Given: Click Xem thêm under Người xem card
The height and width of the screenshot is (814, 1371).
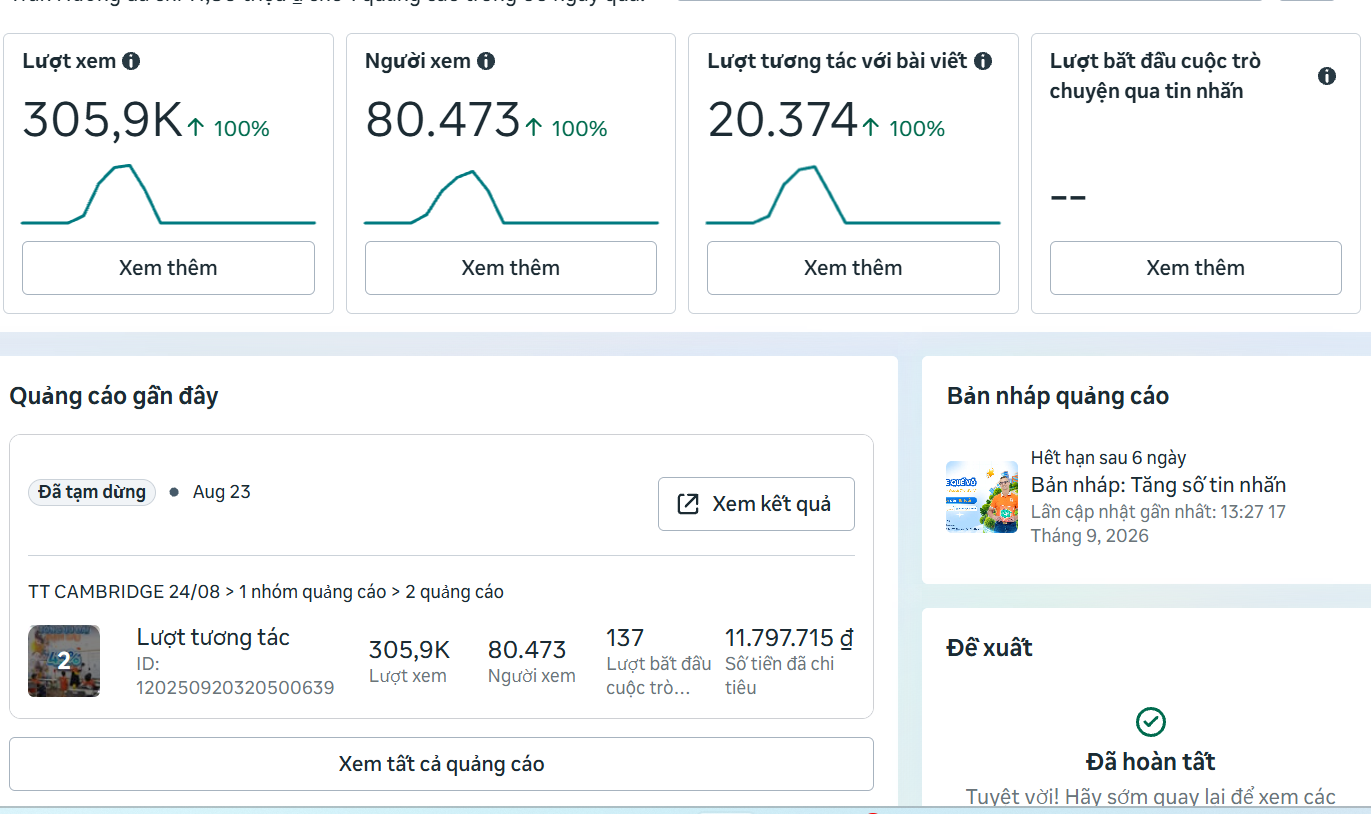Looking at the screenshot, I should pyautogui.click(x=511, y=268).
